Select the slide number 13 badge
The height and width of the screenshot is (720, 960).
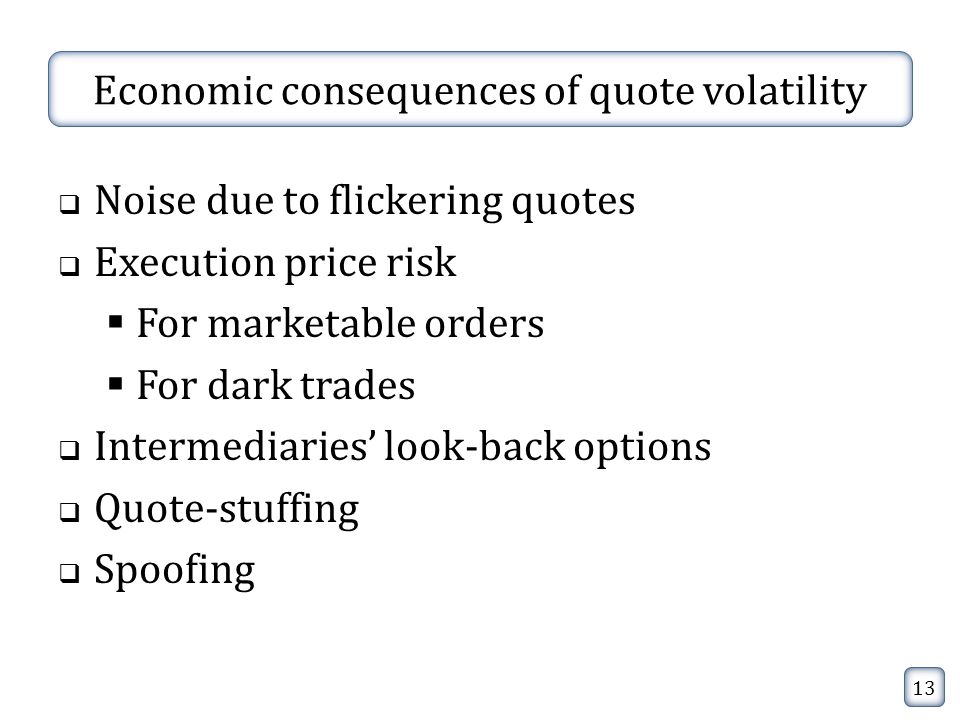[x=924, y=688]
